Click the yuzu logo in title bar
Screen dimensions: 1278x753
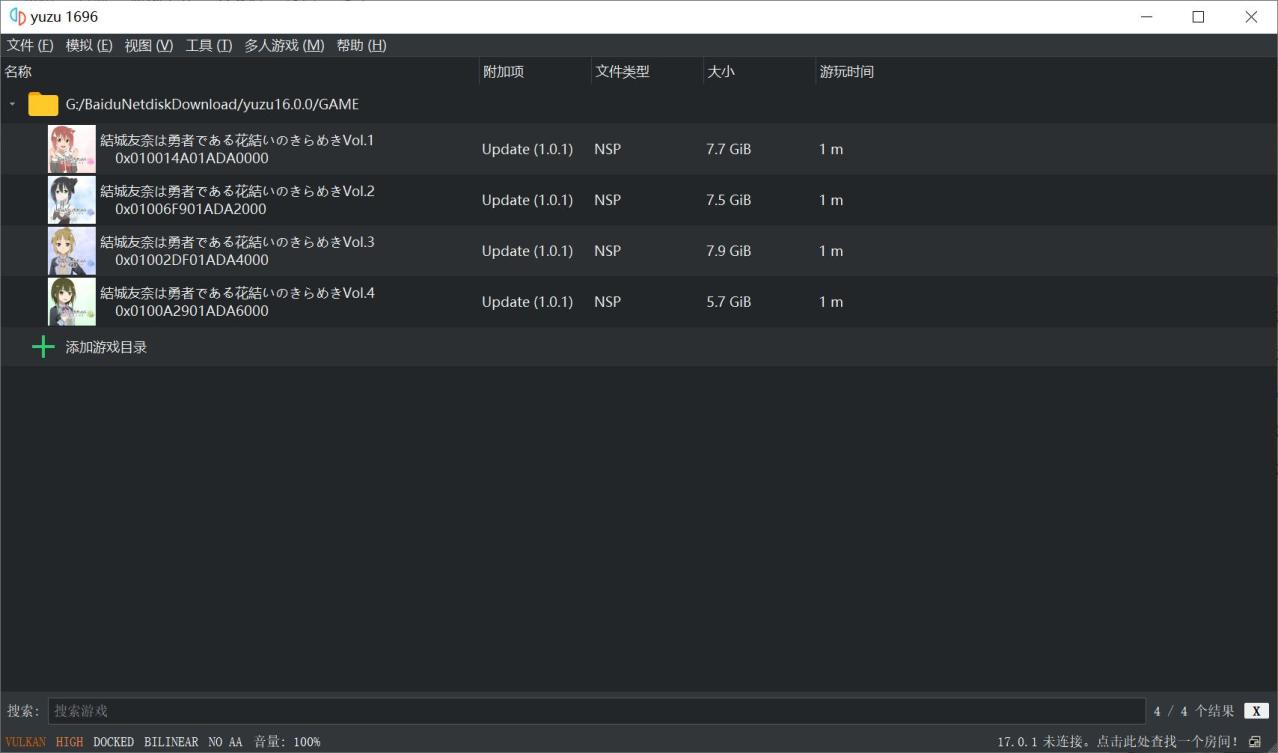[x=17, y=17]
